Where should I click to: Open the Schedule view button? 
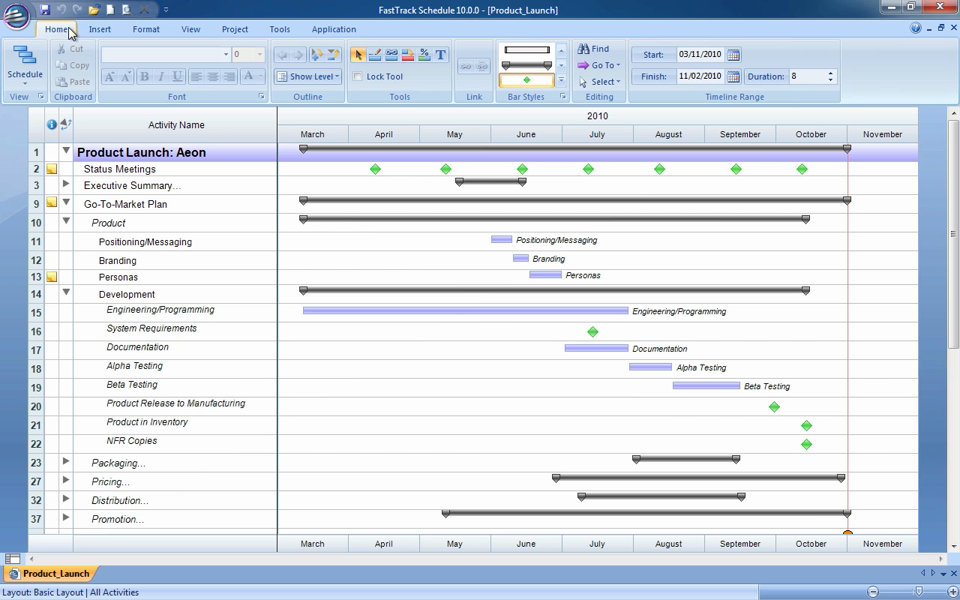(x=25, y=65)
